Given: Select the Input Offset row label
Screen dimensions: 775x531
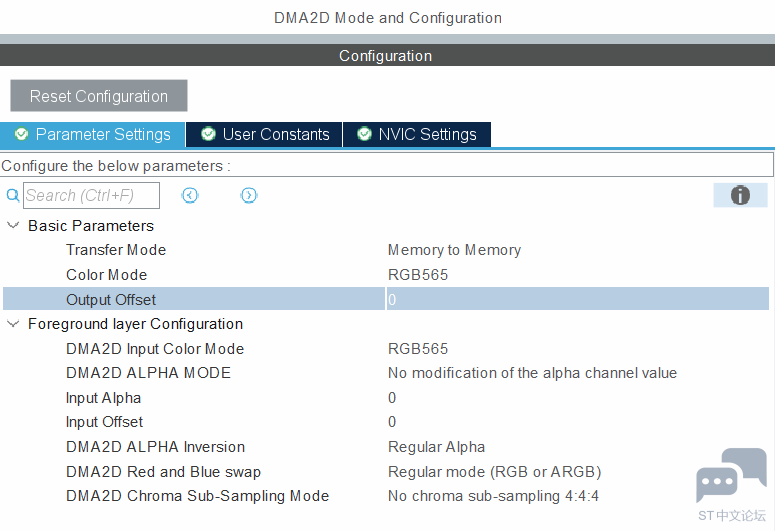Looking at the screenshot, I should 104,422.
